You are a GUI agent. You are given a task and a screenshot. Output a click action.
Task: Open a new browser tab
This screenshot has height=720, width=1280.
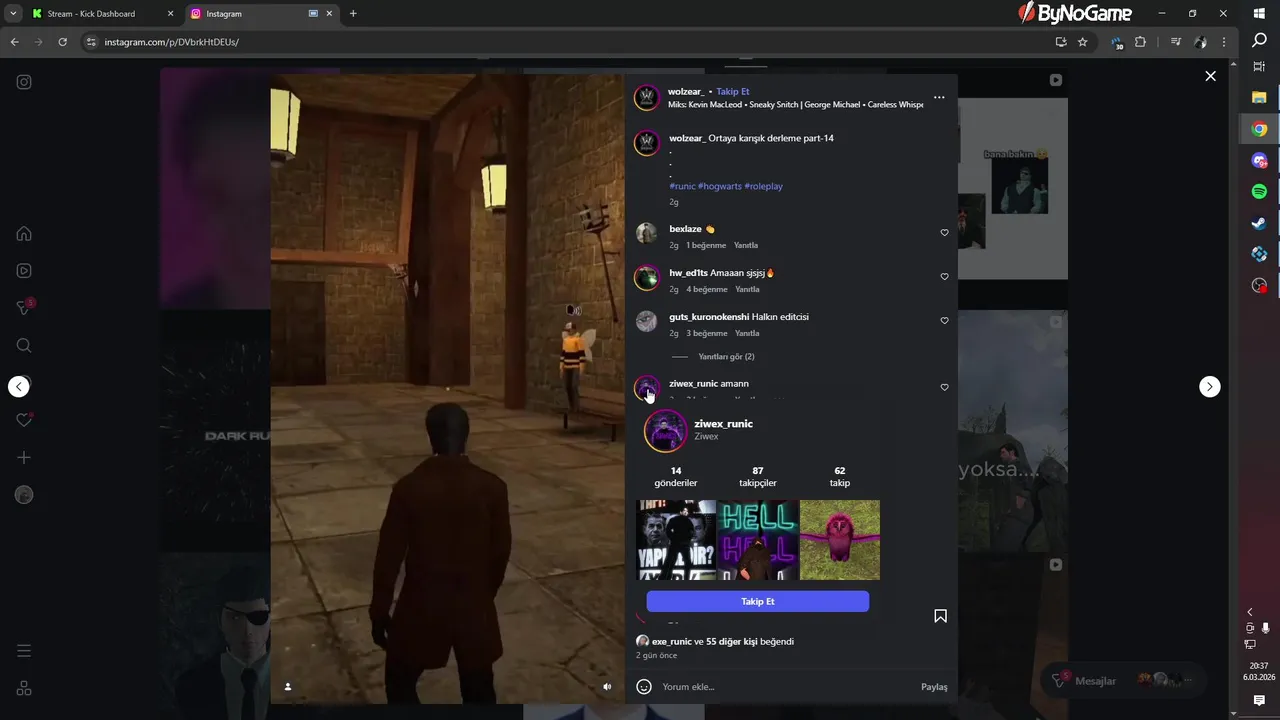click(353, 14)
